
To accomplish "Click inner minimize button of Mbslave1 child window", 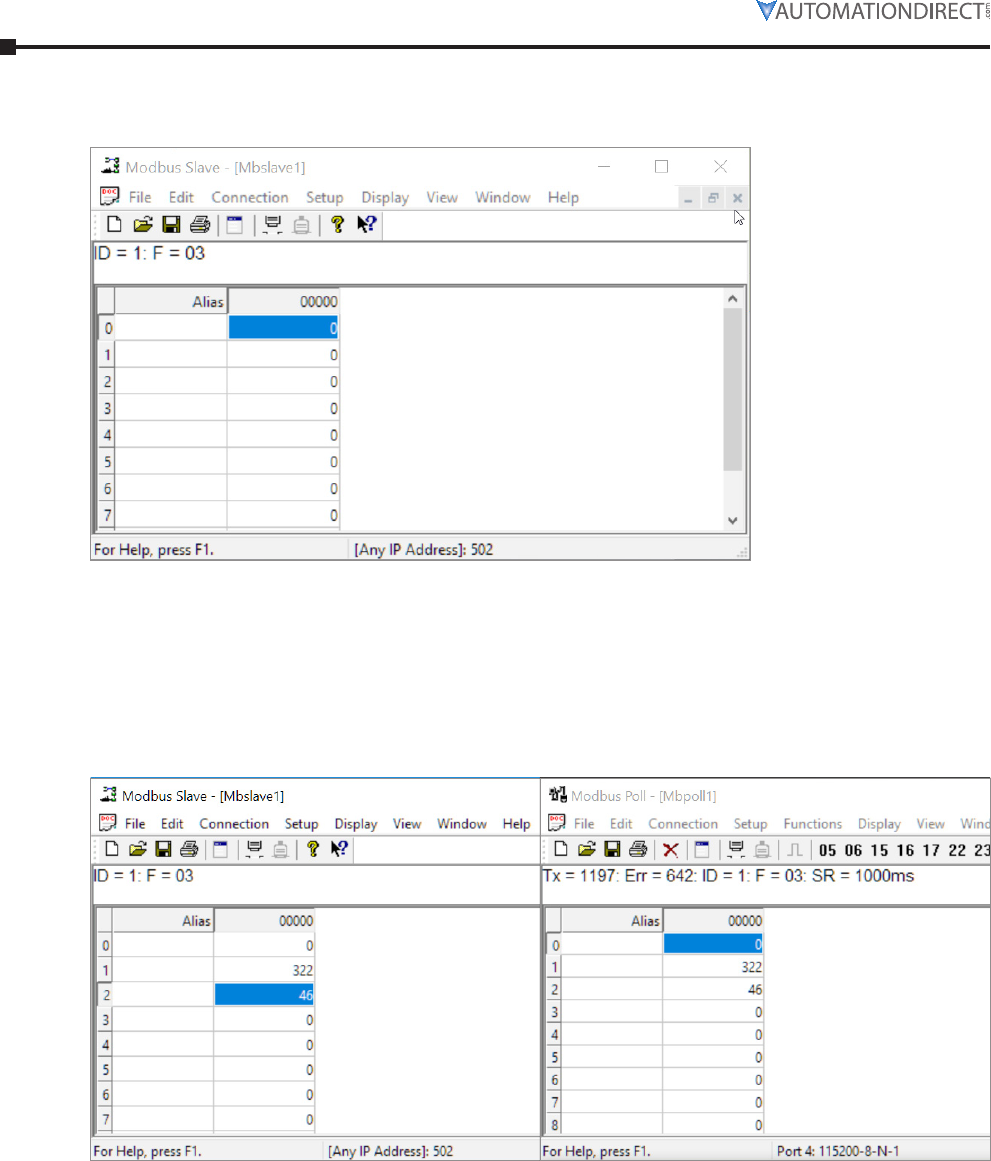I will click(x=688, y=198).
